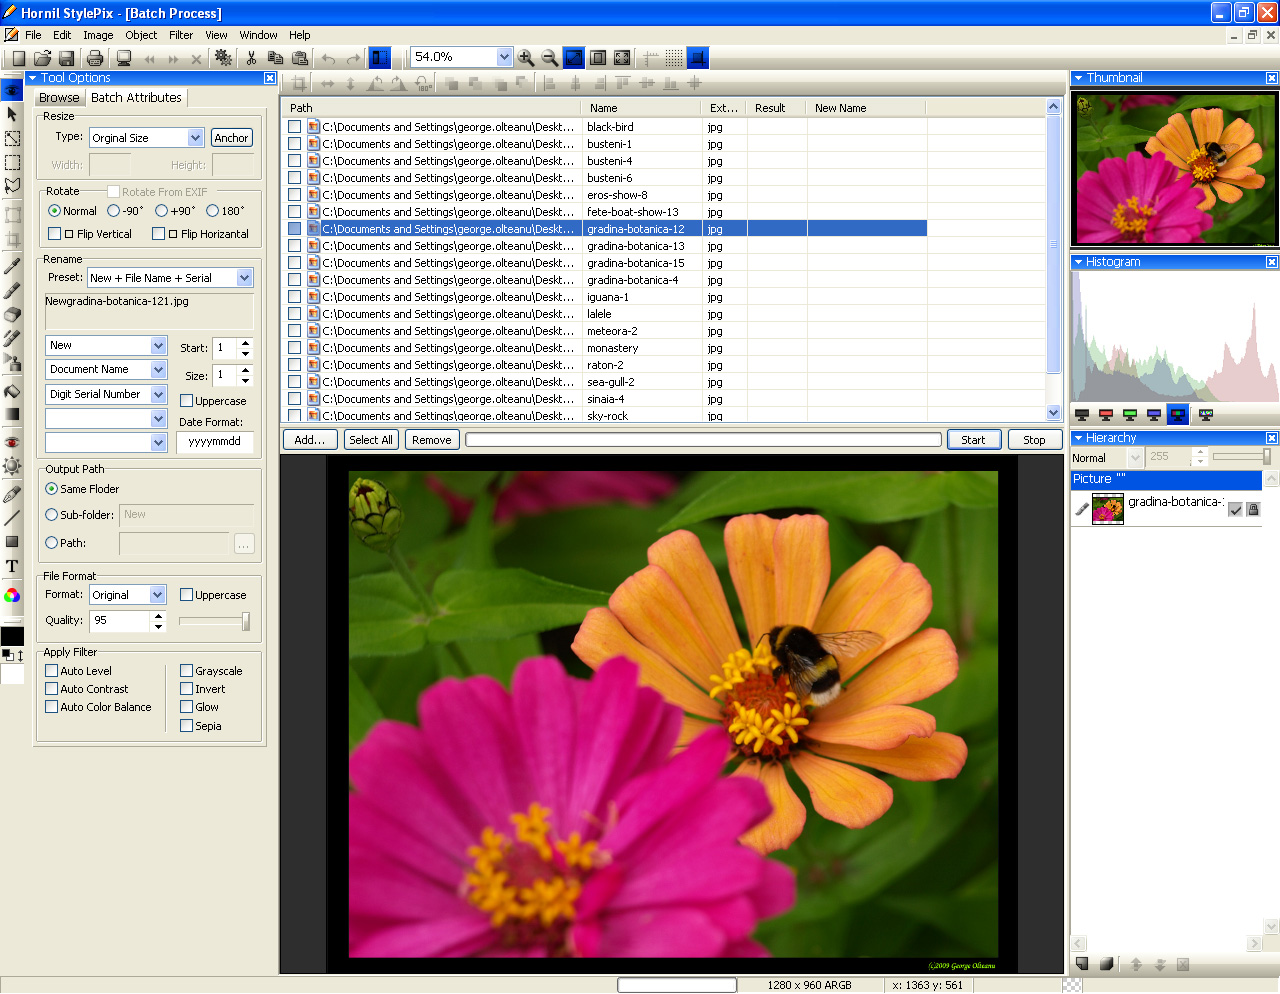Select the Text tool in toolbox

12,566
